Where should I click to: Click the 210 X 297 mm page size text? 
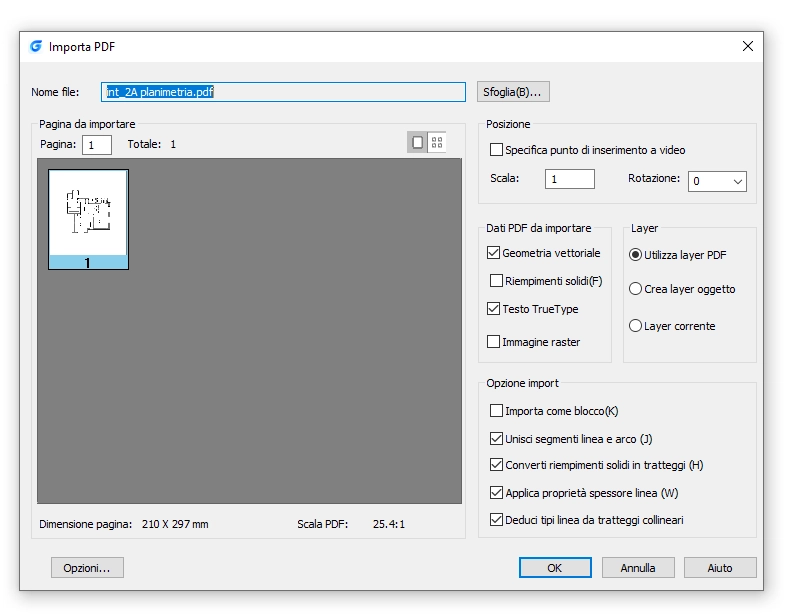coord(175,524)
